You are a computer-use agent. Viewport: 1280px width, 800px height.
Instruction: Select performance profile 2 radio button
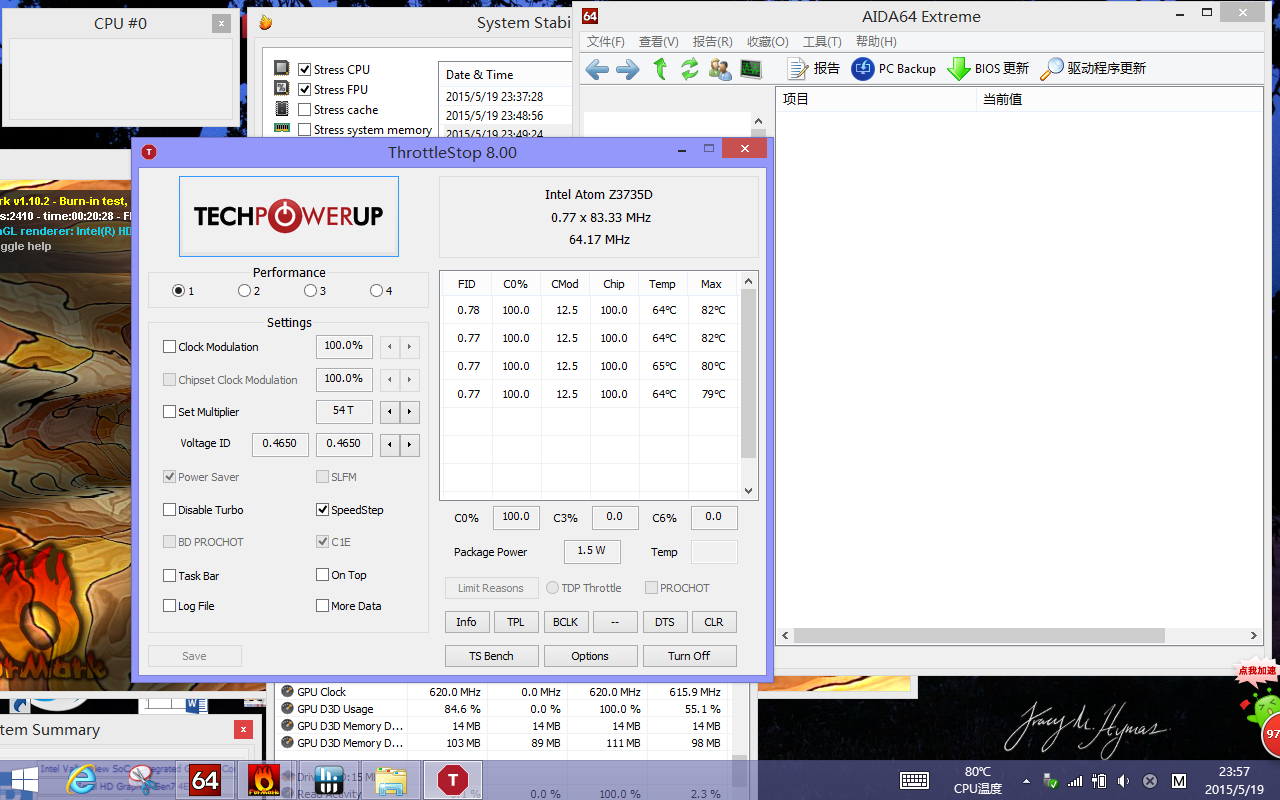pyautogui.click(x=244, y=291)
